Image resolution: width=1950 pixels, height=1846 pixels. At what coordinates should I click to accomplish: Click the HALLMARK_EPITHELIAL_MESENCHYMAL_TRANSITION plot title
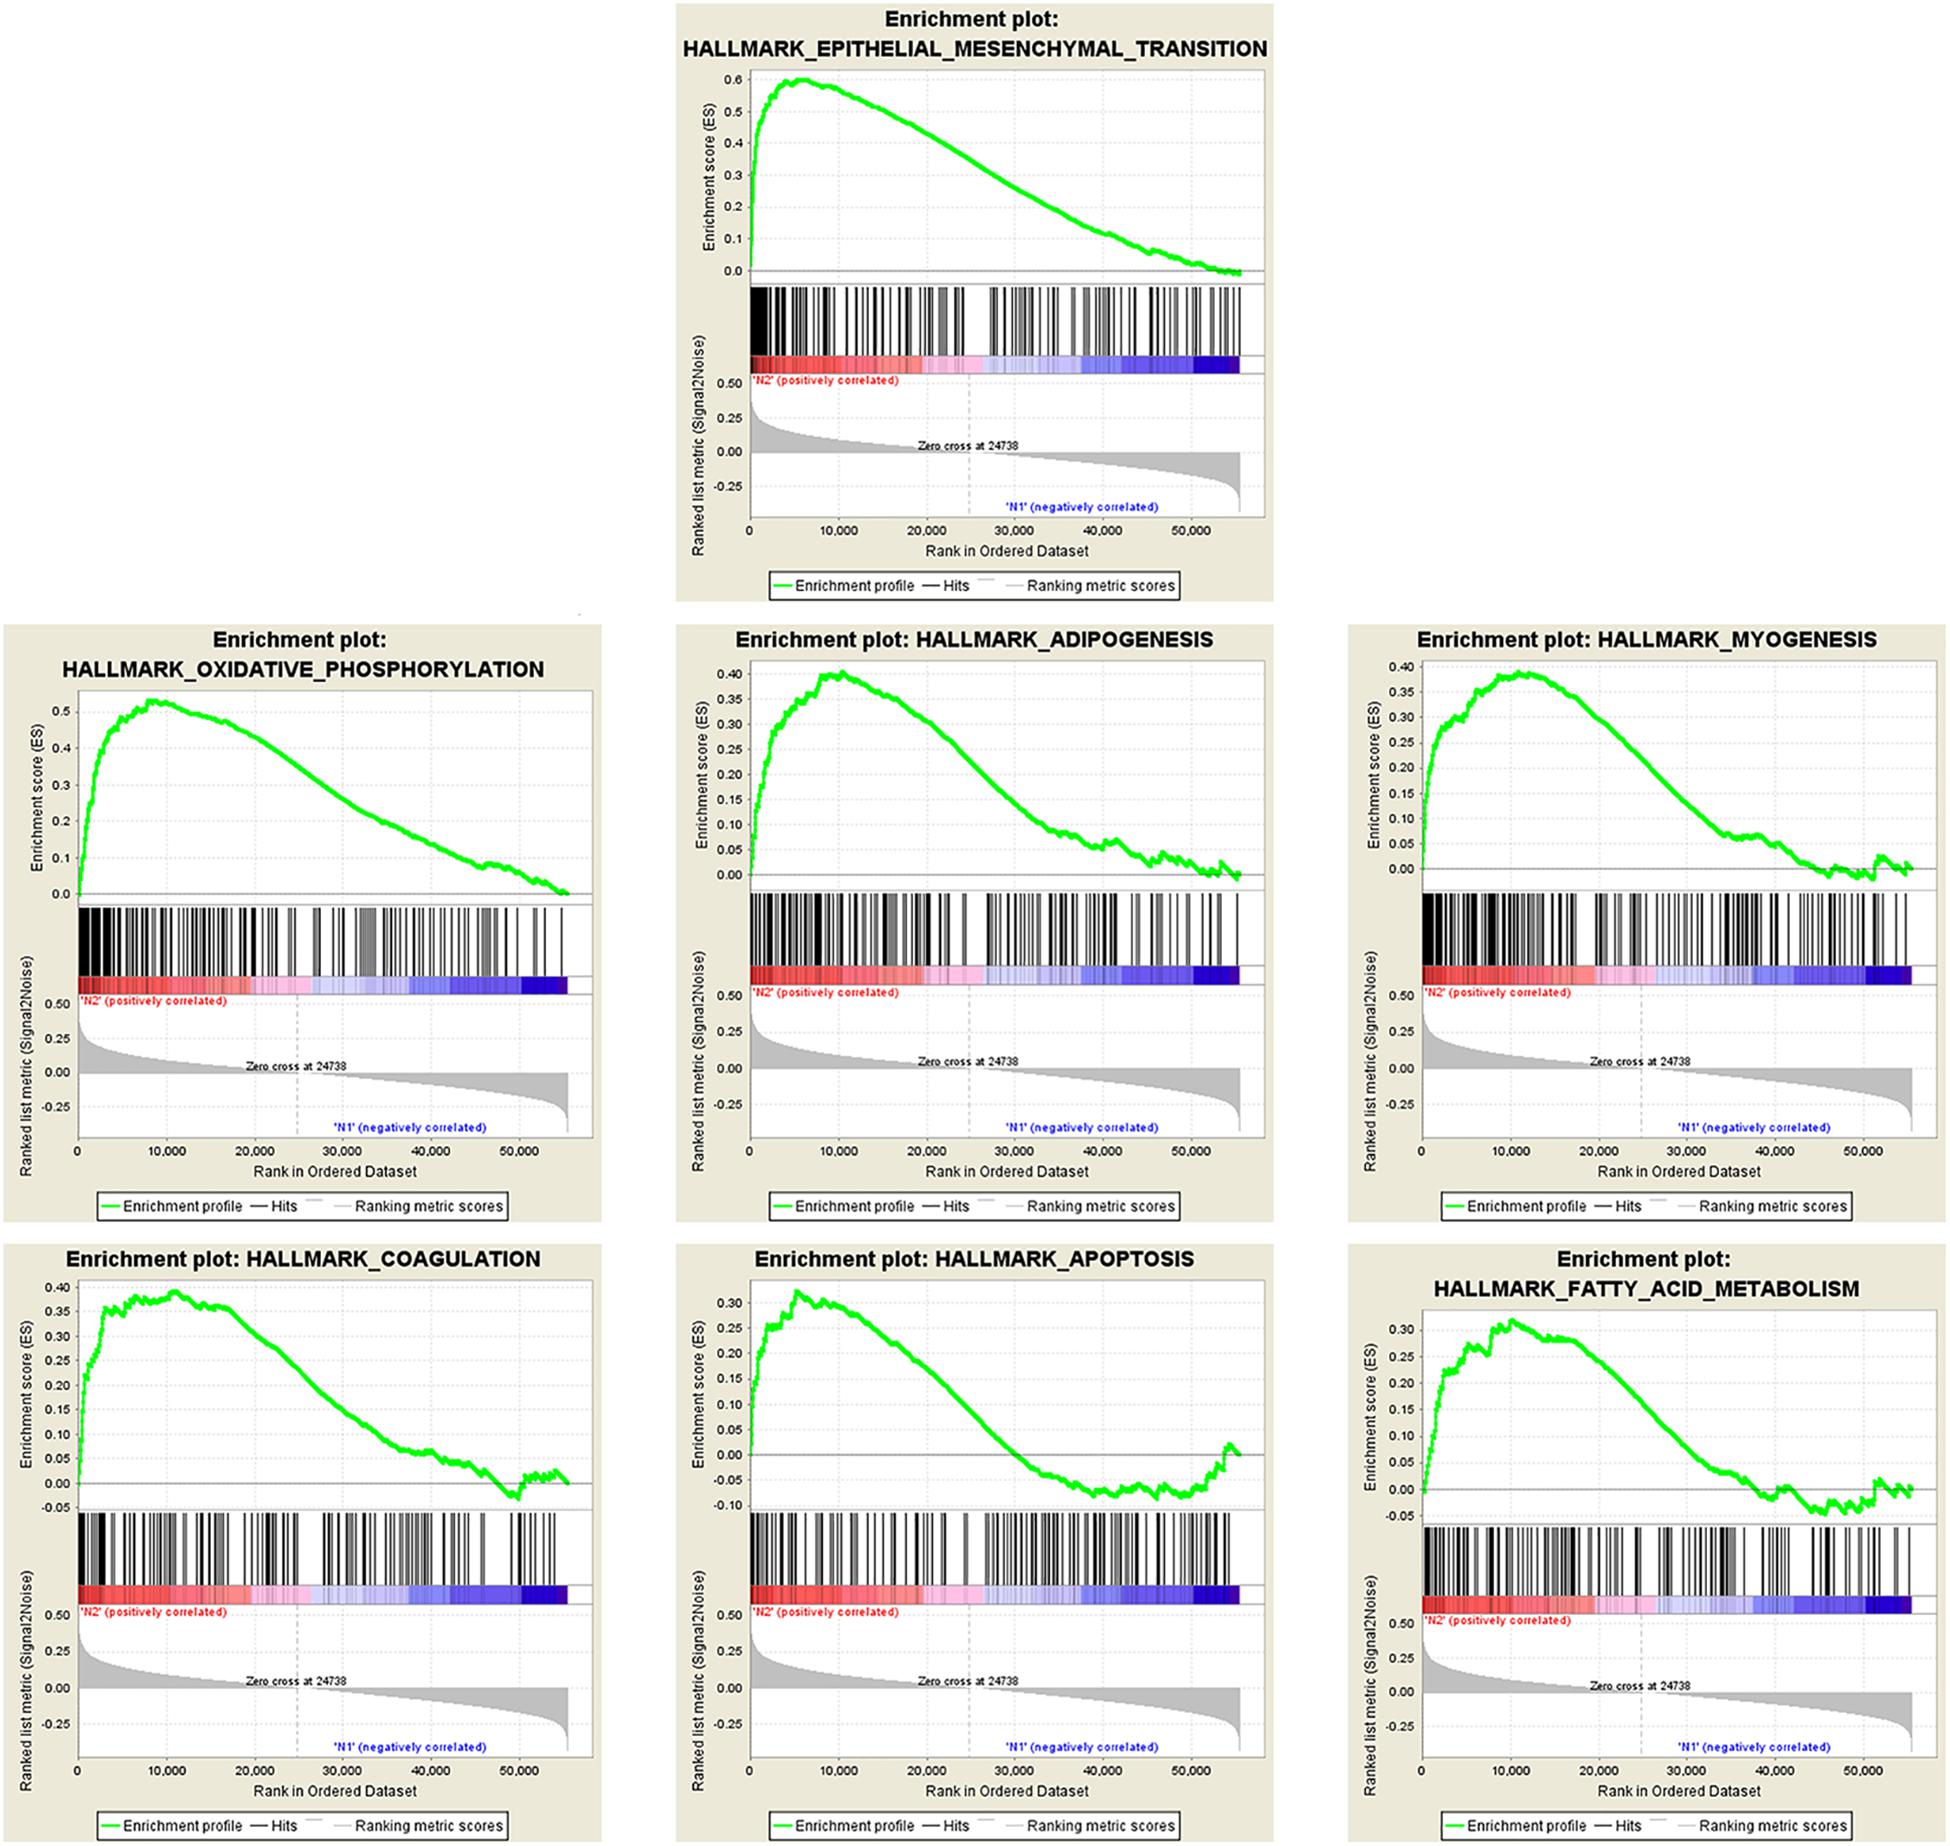click(974, 34)
